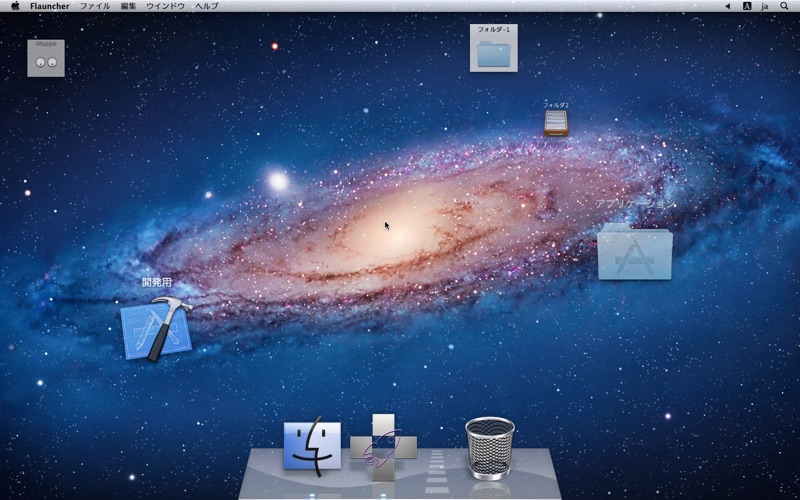800x500 pixels.
Task: Open the 編集 menu
Action: coord(128,6)
